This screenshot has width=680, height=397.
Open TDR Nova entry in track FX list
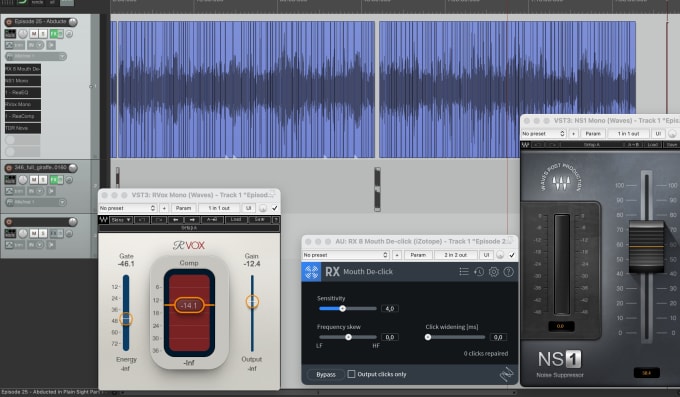23,128
